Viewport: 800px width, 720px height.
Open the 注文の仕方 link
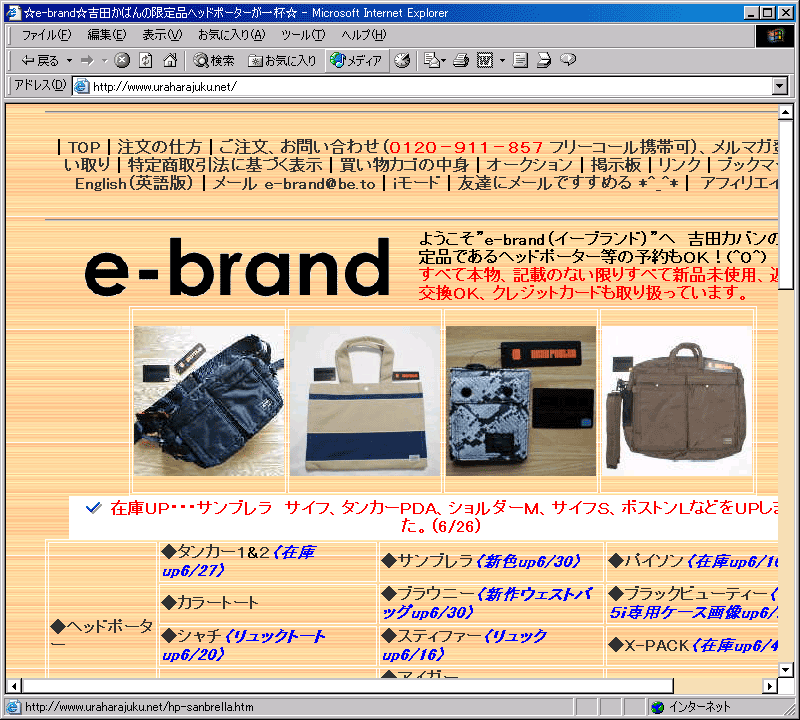pyautogui.click(x=160, y=147)
